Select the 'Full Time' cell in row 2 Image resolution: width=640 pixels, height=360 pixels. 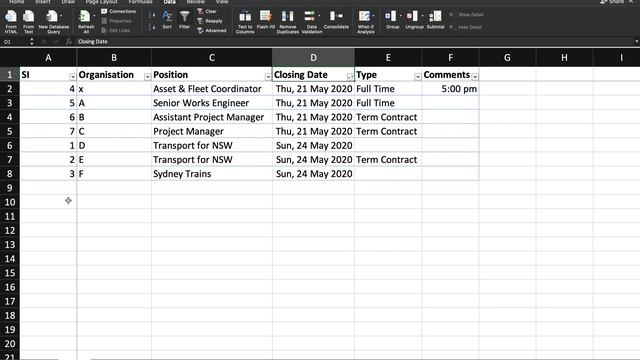pyautogui.click(x=388, y=89)
